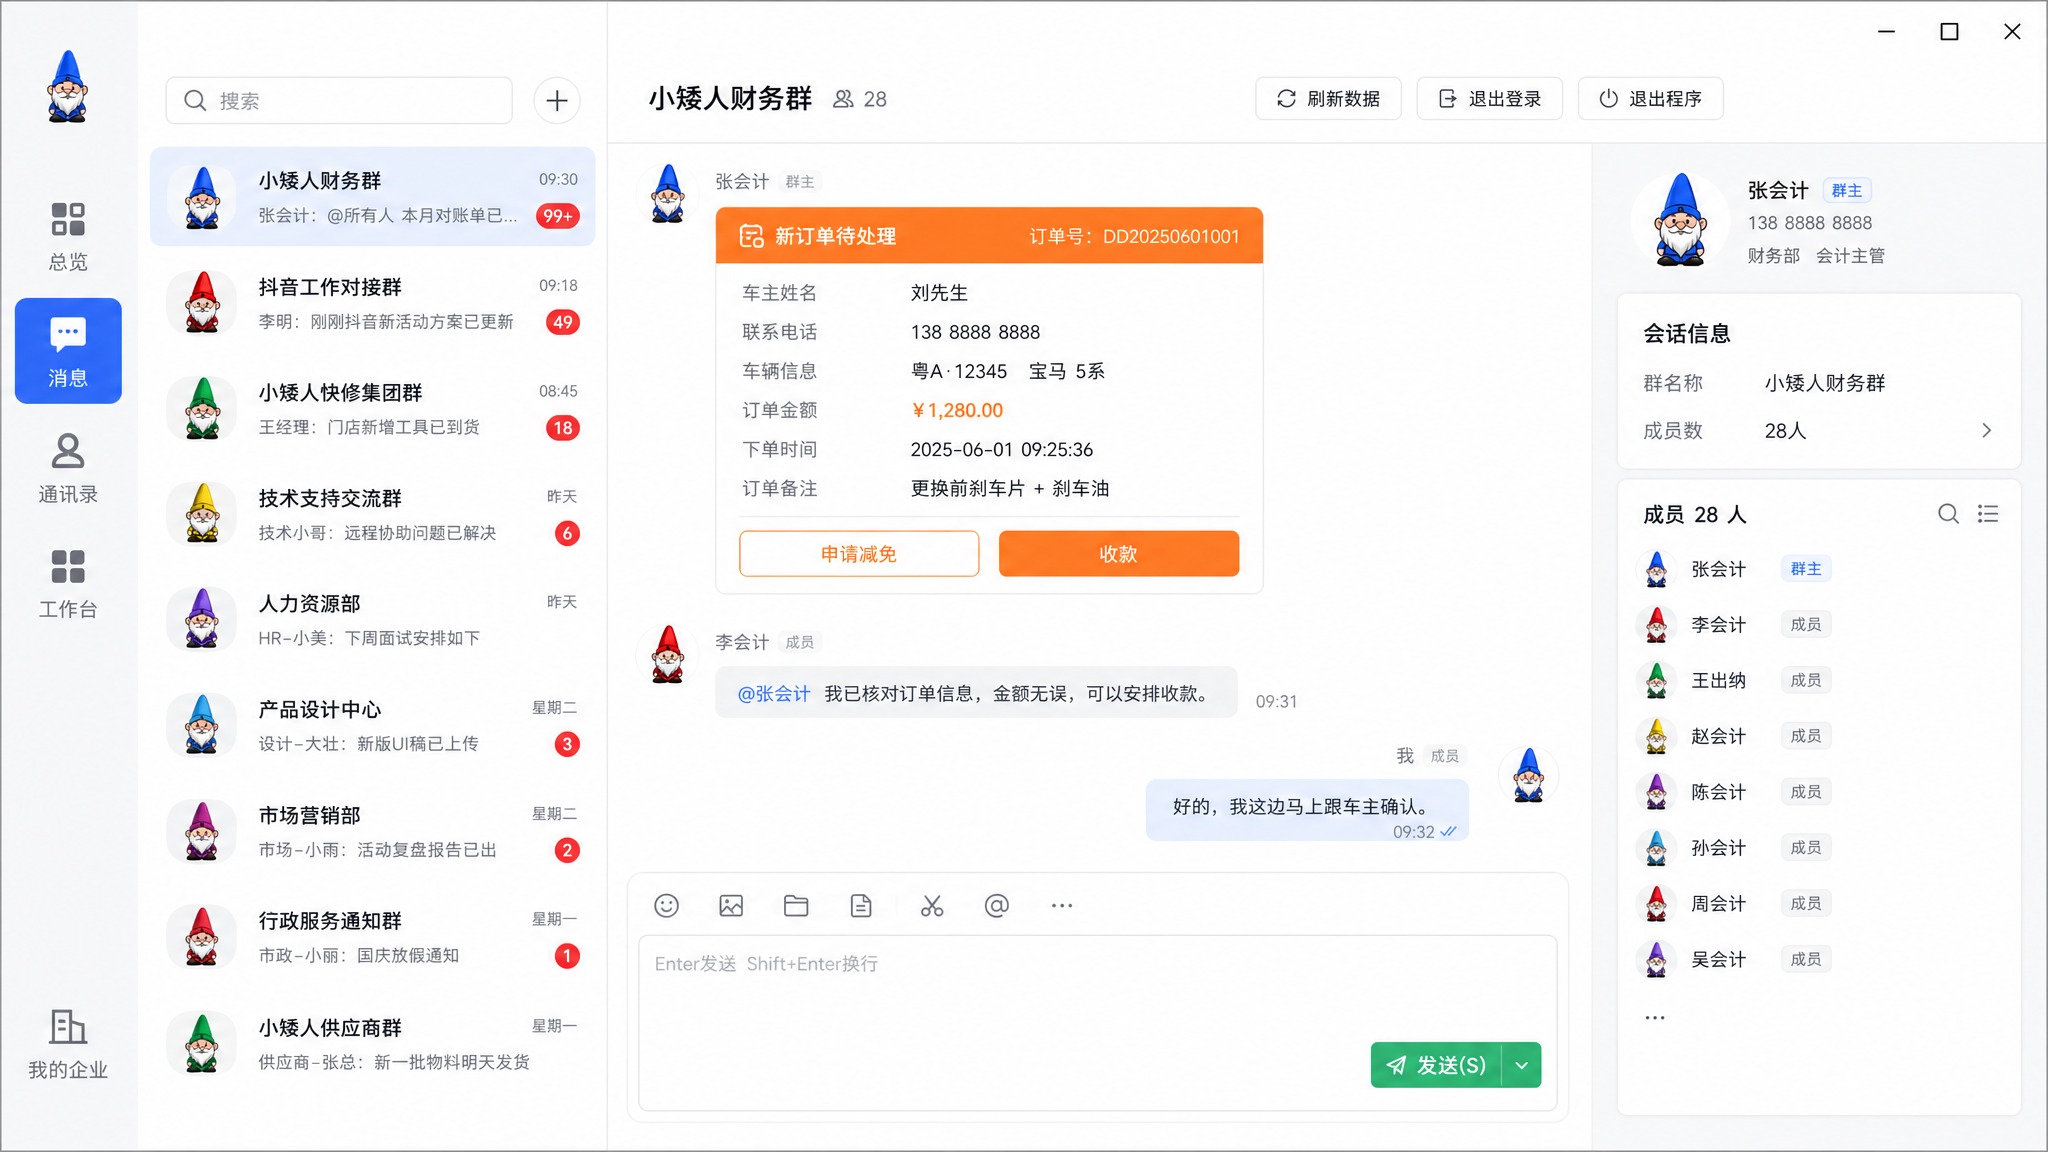Viewport: 2048px width, 1152px height.
Task: Expand 成员数 28人 chevron
Action: (1986, 431)
